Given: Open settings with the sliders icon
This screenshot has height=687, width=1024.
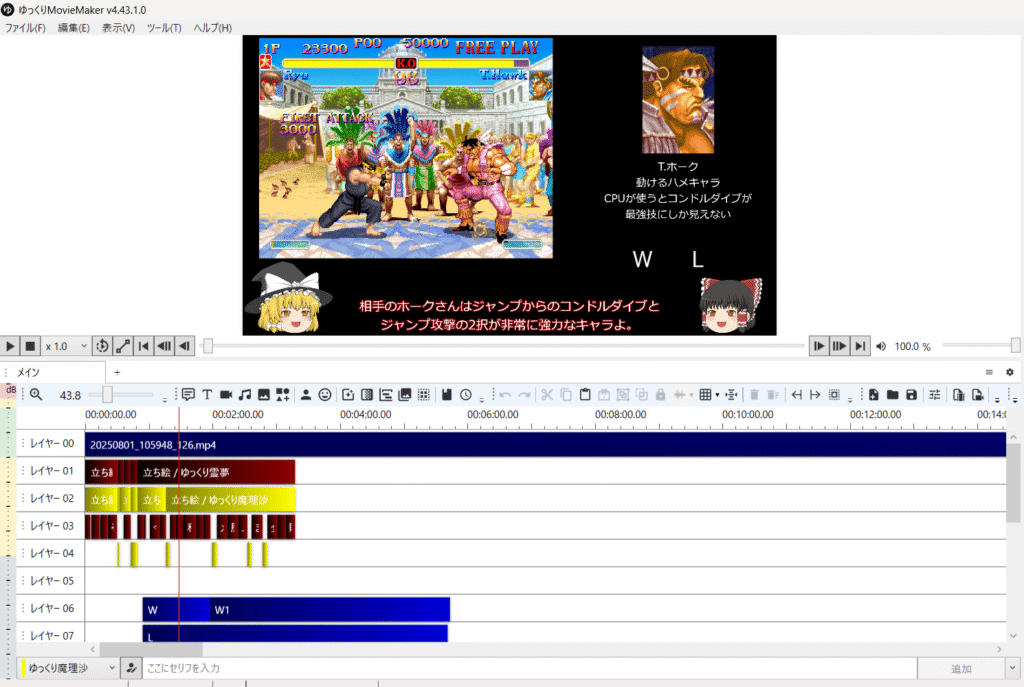Looking at the screenshot, I should 935,394.
